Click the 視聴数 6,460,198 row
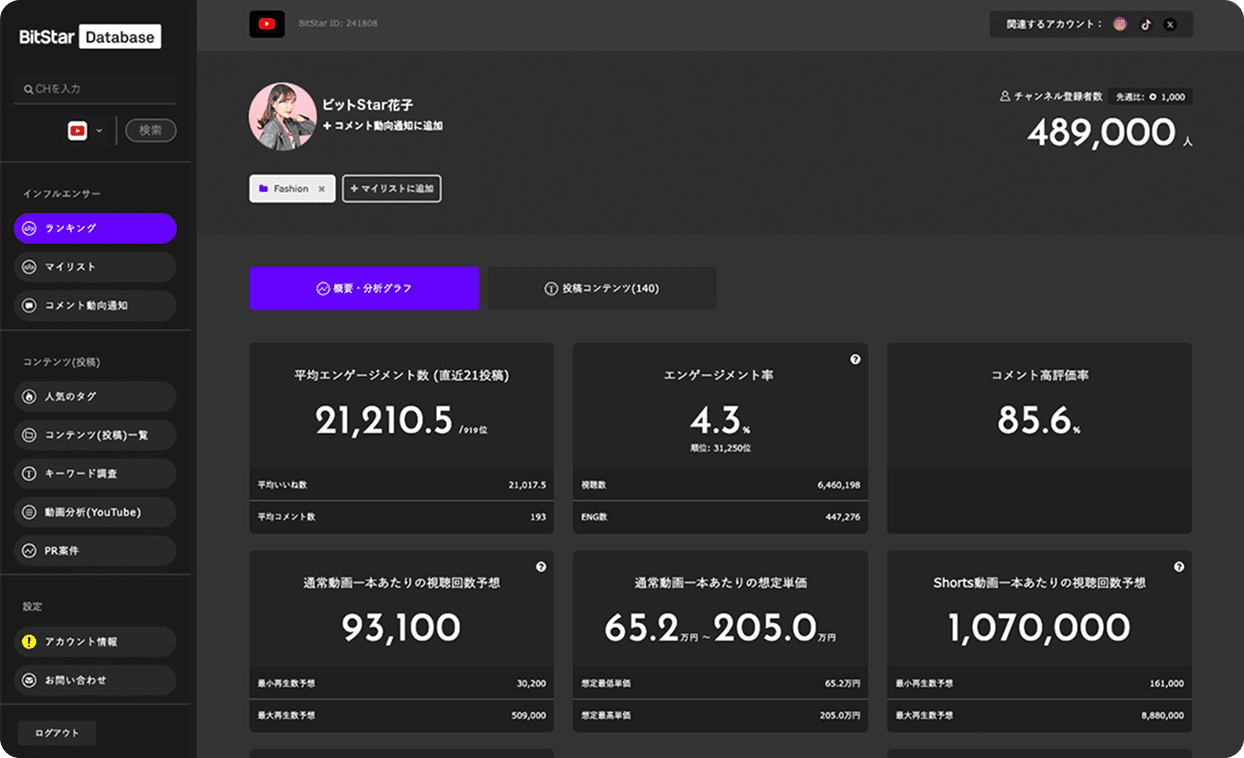This screenshot has height=758, width=1244. pos(720,485)
